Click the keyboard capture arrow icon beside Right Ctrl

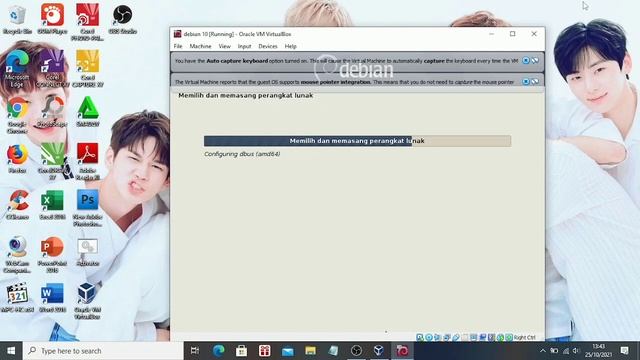click(x=509, y=337)
